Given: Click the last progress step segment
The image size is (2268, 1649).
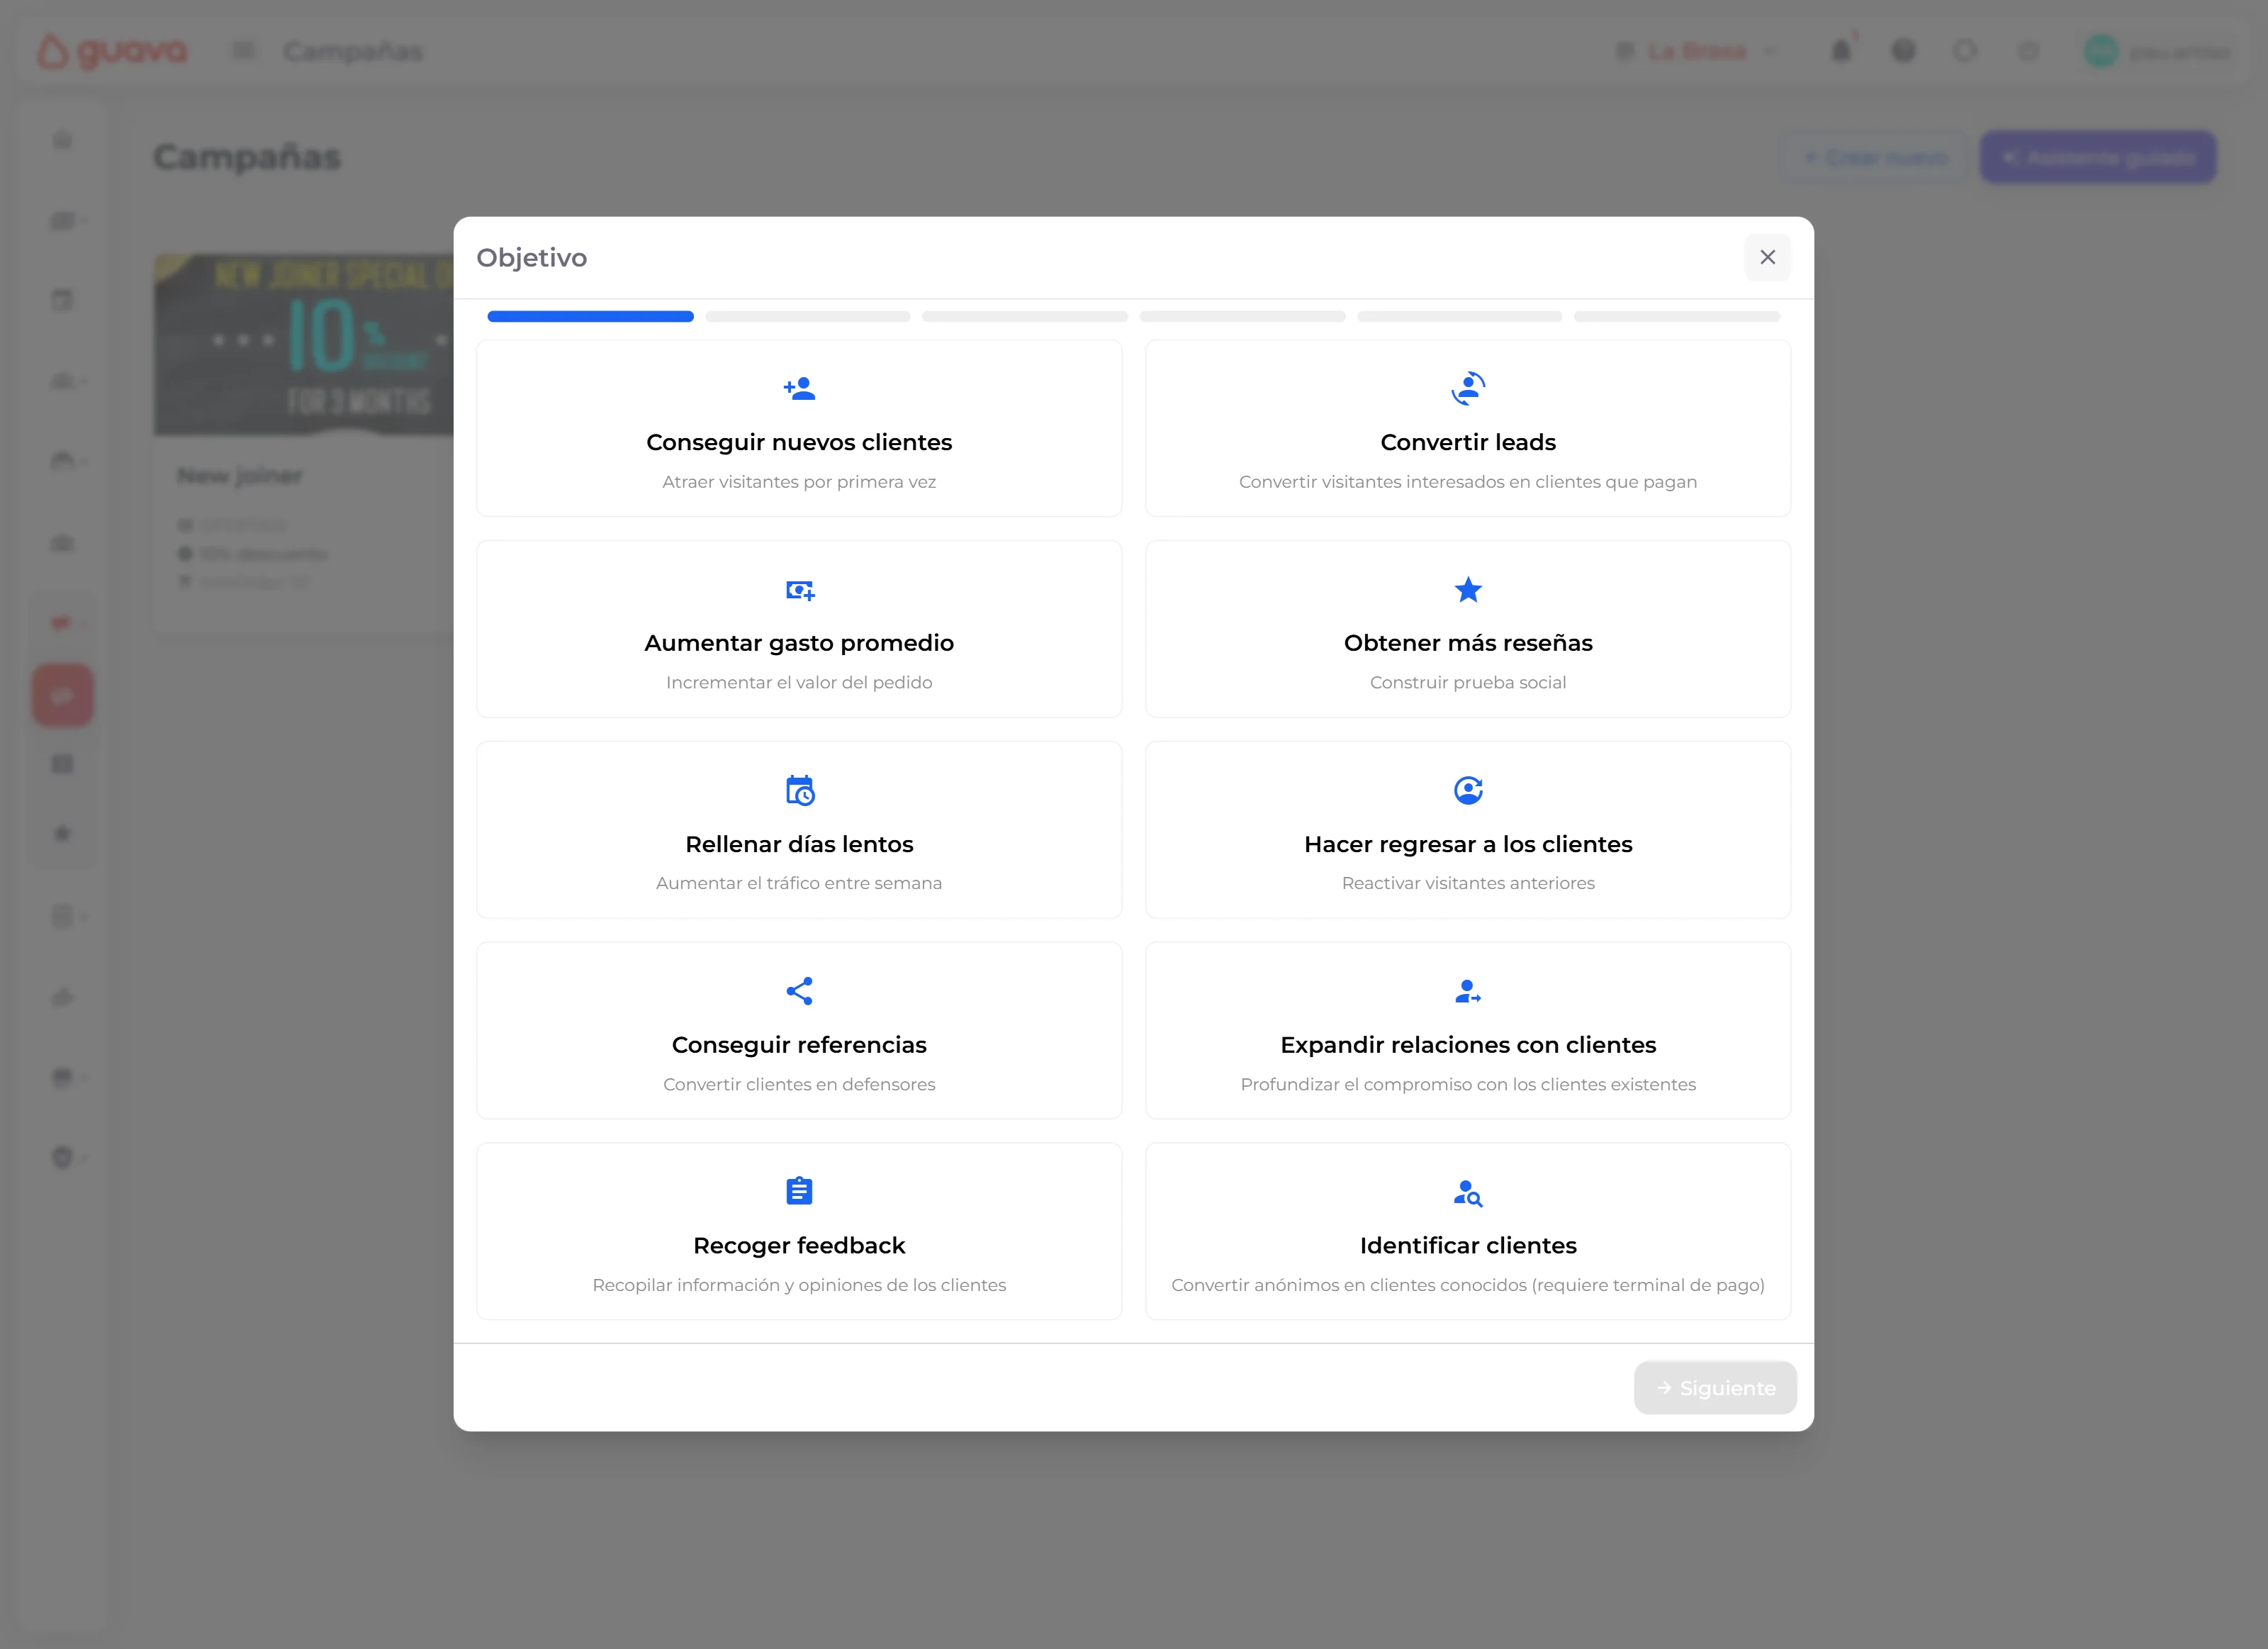Looking at the screenshot, I should pyautogui.click(x=1676, y=316).
